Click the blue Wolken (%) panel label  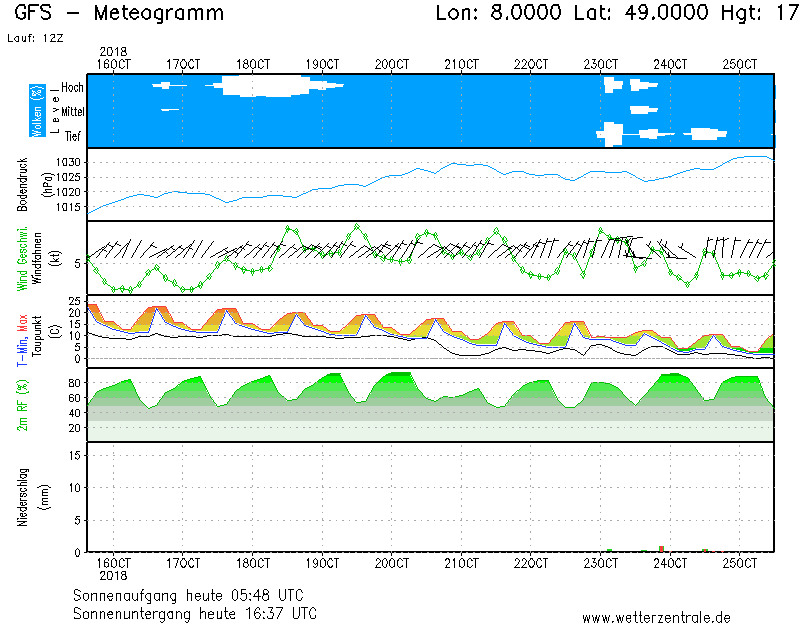click(x=37, y=112)
